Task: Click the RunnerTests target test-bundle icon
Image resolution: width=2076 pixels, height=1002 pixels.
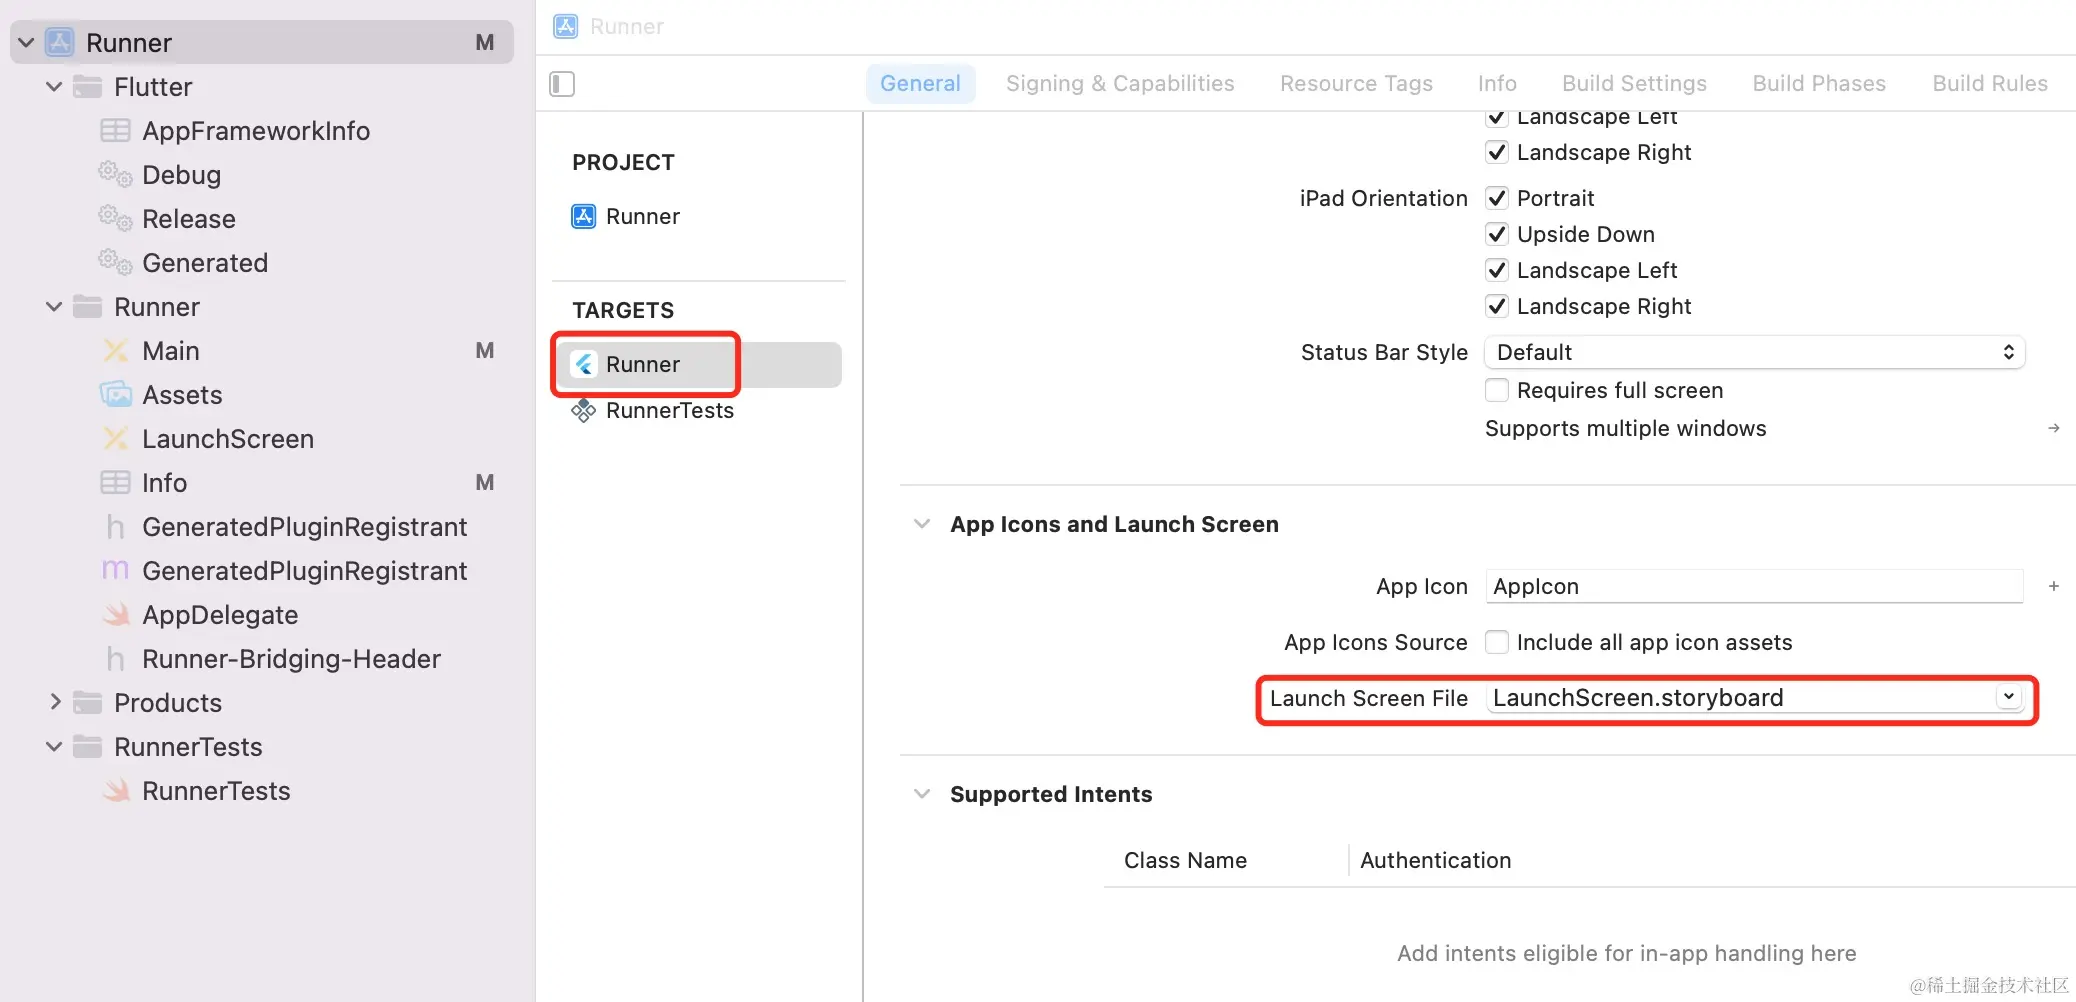Action: pyautogui.click(x=583, y=411)
